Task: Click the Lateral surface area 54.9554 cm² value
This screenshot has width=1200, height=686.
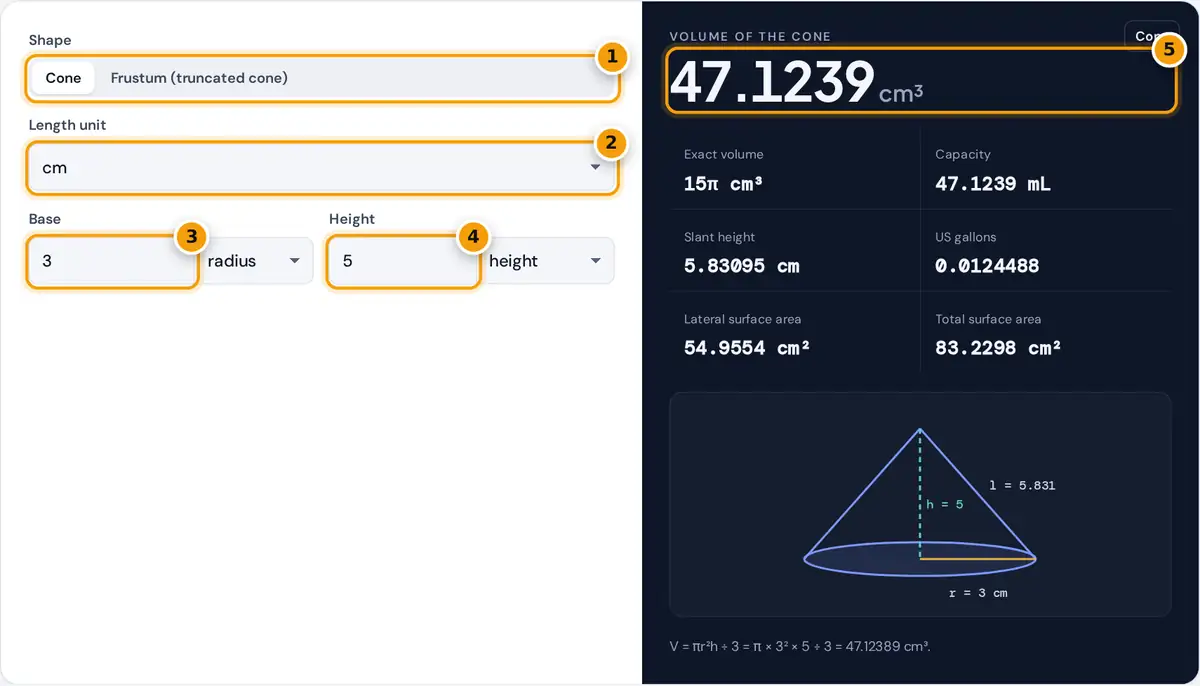Action: tap(746, 348)
